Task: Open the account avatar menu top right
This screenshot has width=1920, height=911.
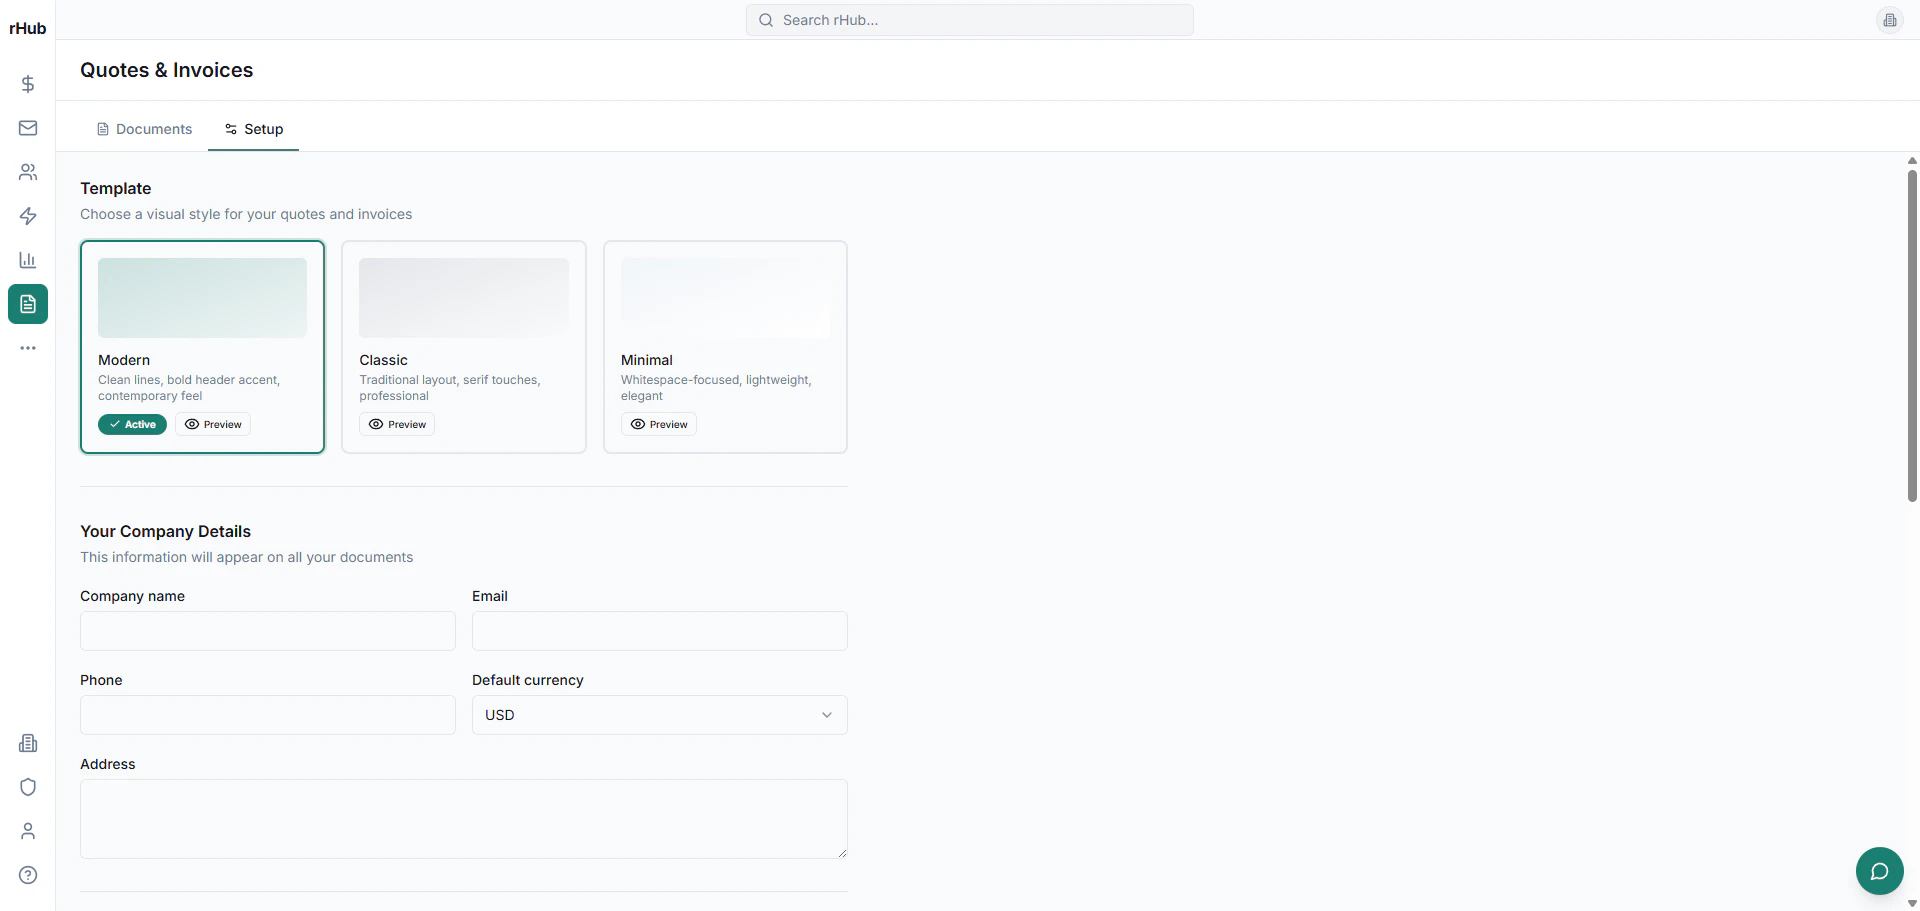Action: (1890, 20)
